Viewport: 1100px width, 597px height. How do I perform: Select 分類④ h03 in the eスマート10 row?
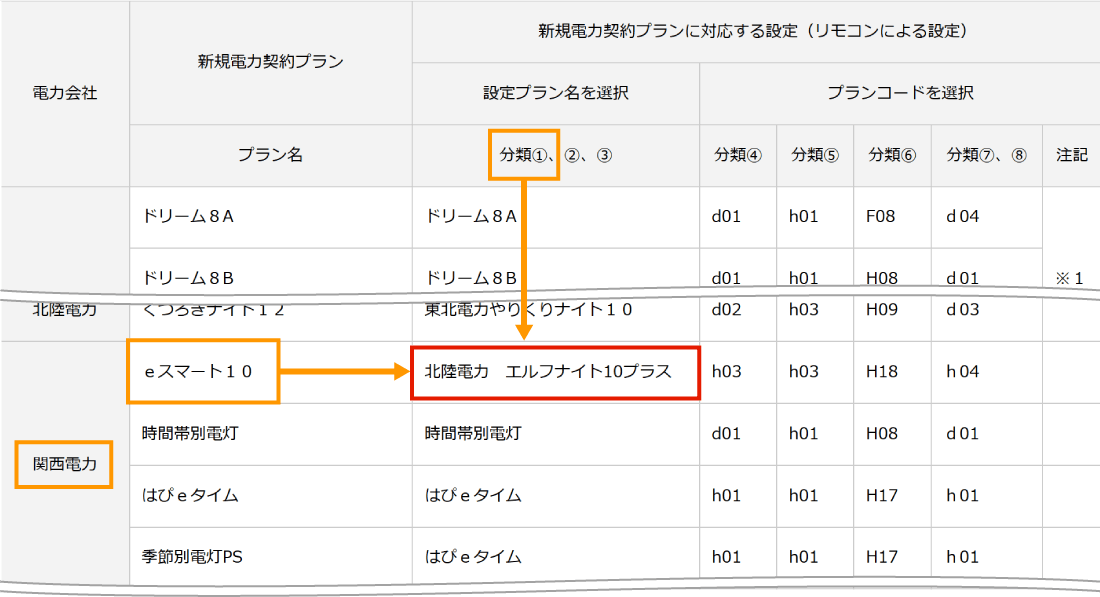[x=726, y=372]
